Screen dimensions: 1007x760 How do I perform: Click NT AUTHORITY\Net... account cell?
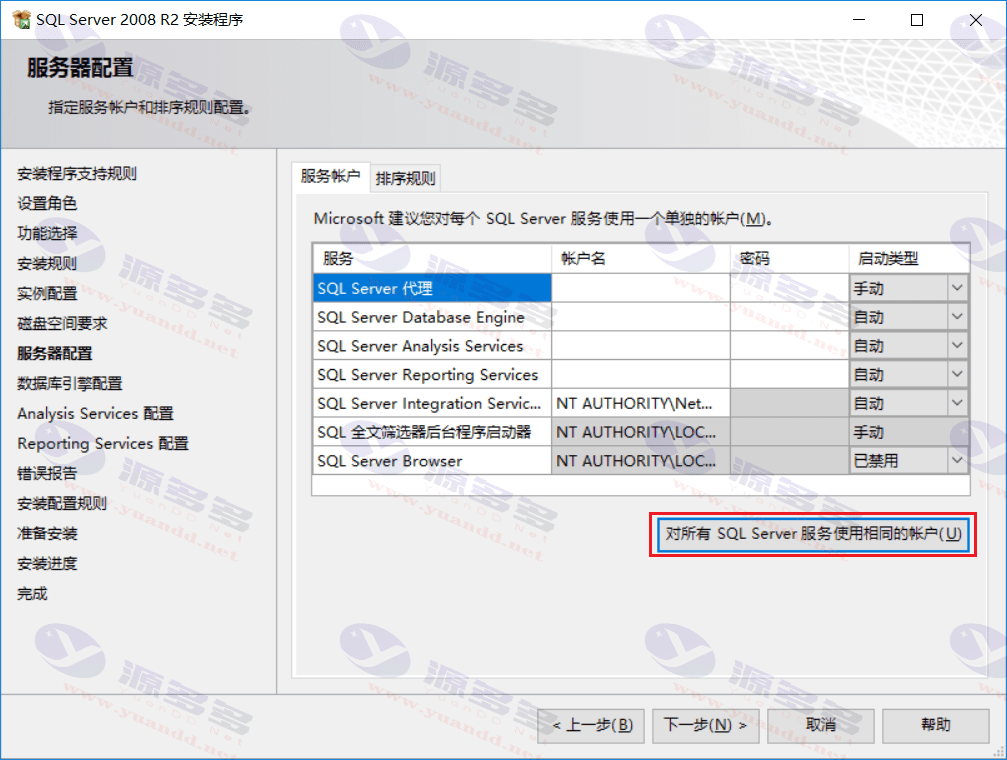tap(641, 403)
